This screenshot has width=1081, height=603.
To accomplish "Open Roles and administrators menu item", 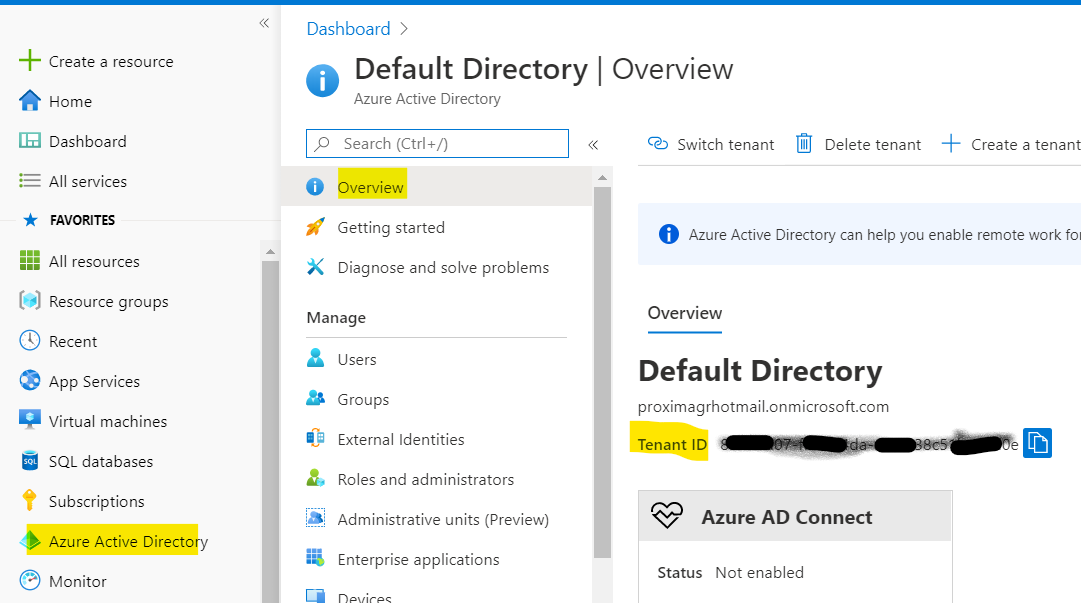I will tap(425, 479).
